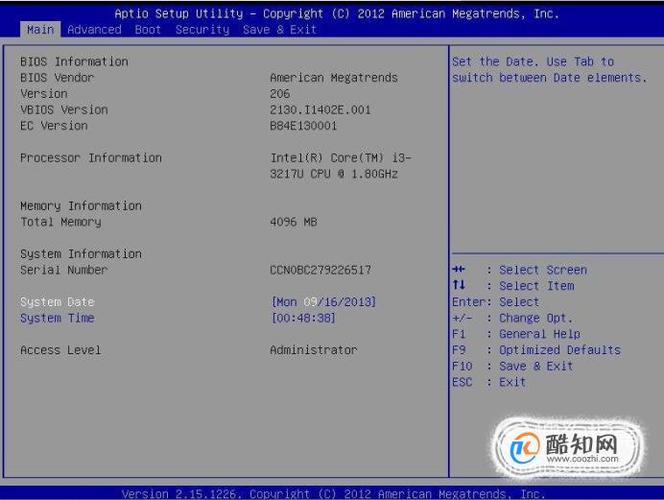Click the Change Opt. help text
Screen dimensions: 664x500
click(x=536, y=318)
